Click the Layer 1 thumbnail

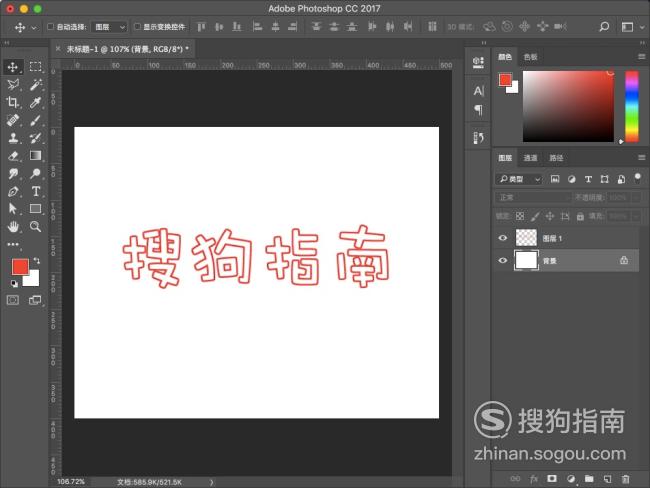(526, 238)
